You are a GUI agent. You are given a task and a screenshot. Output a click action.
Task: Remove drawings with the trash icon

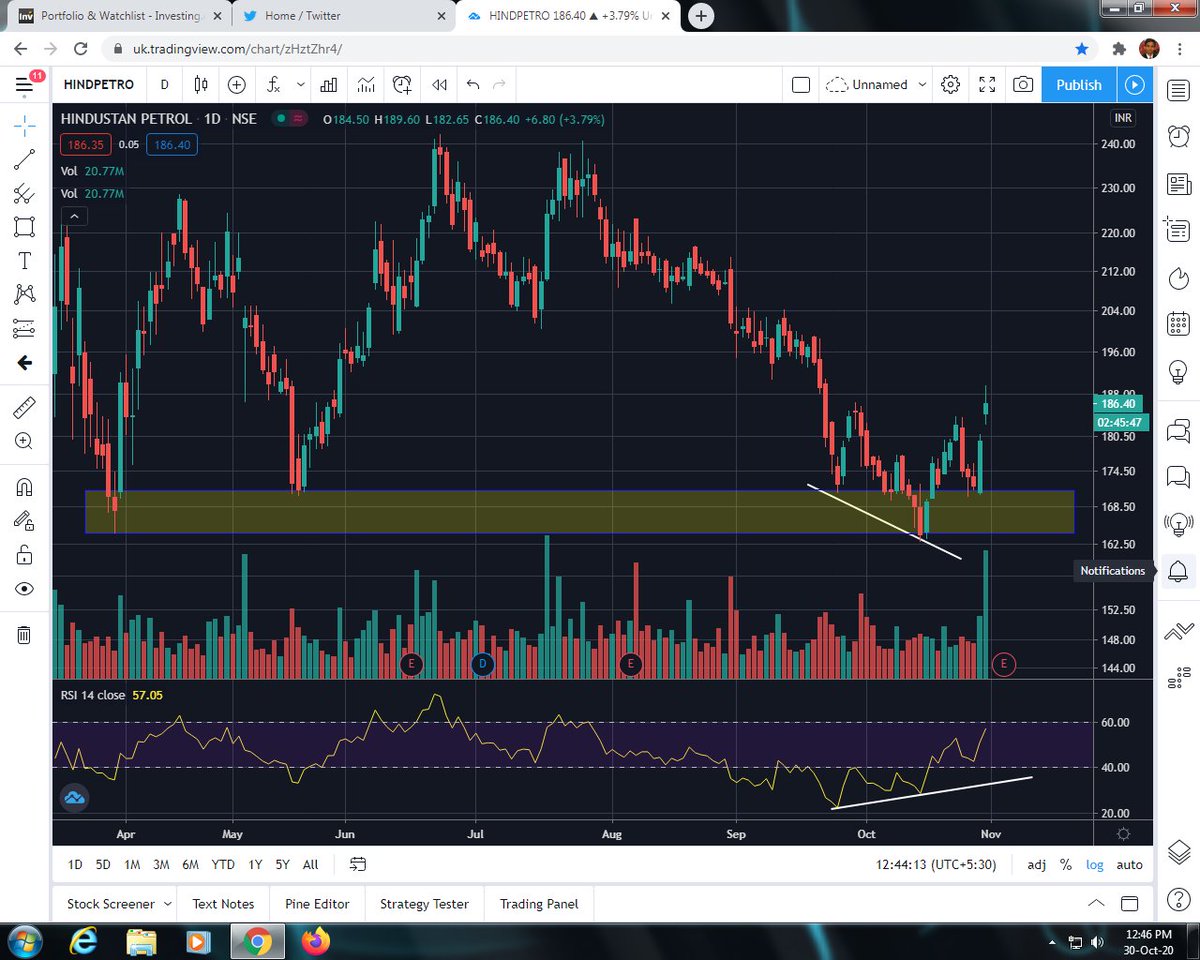(x=25, y=634)
